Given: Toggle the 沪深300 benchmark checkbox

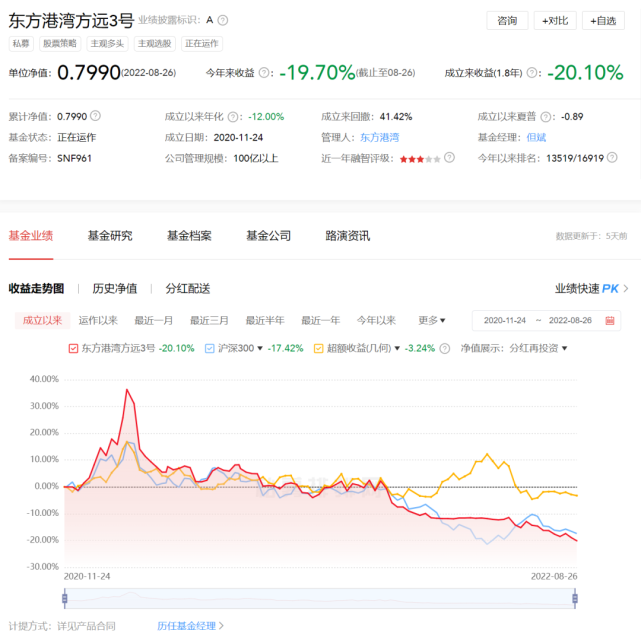Looking at the screenshot, I should click(209, 349).
